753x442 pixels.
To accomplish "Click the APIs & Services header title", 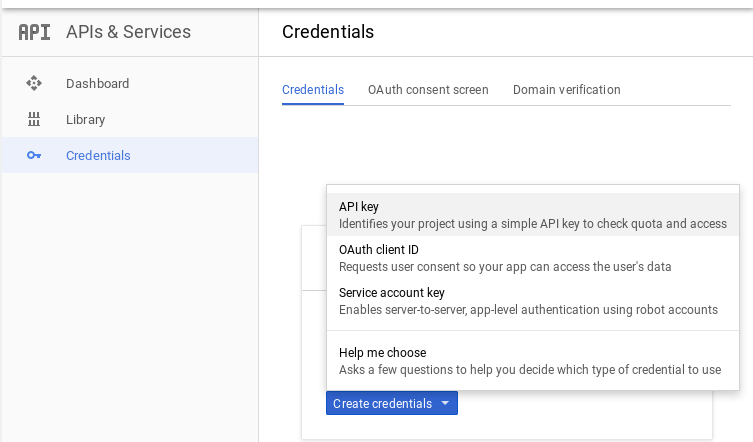I will coord(128,32).
